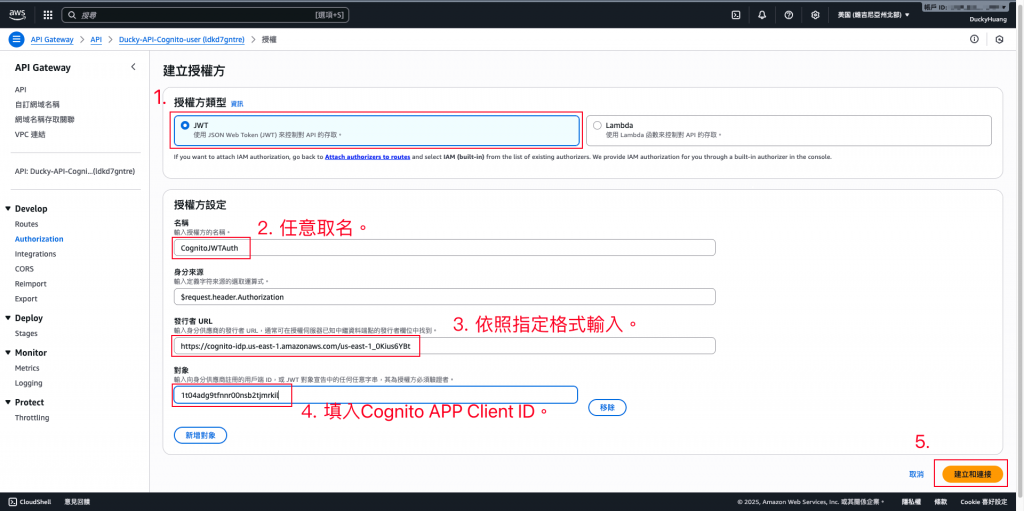Open the help question mark menu
This screenshot has width=1024, height=511.
[788, 14]
